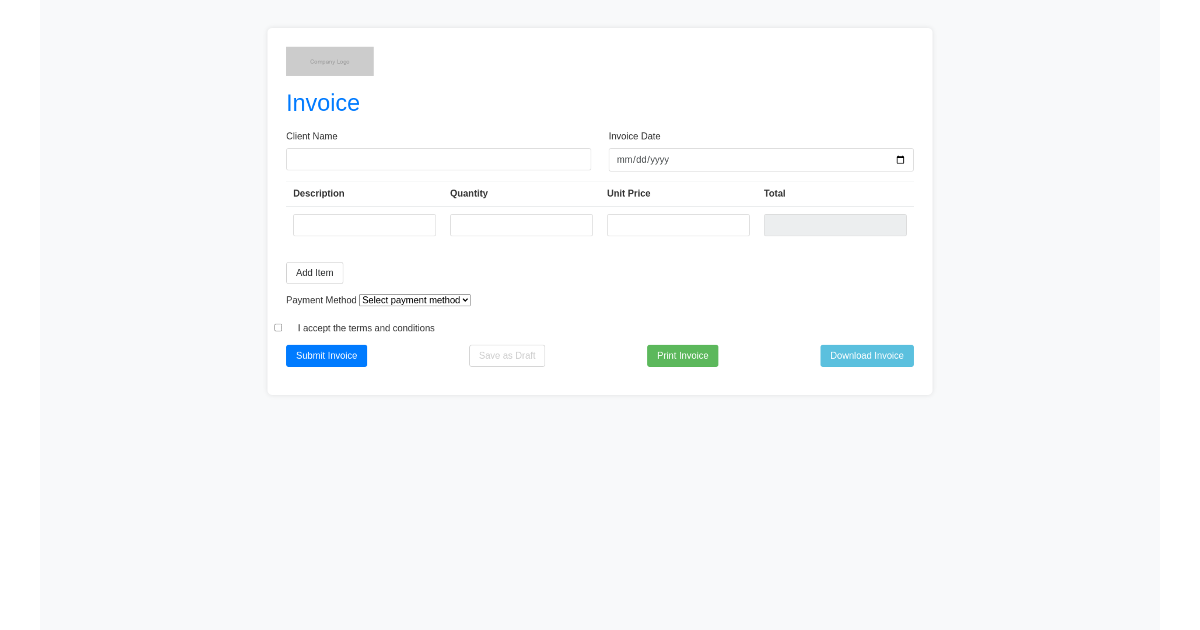Click the Description input field
This screenshot has width=1200, height=630.
364,224
